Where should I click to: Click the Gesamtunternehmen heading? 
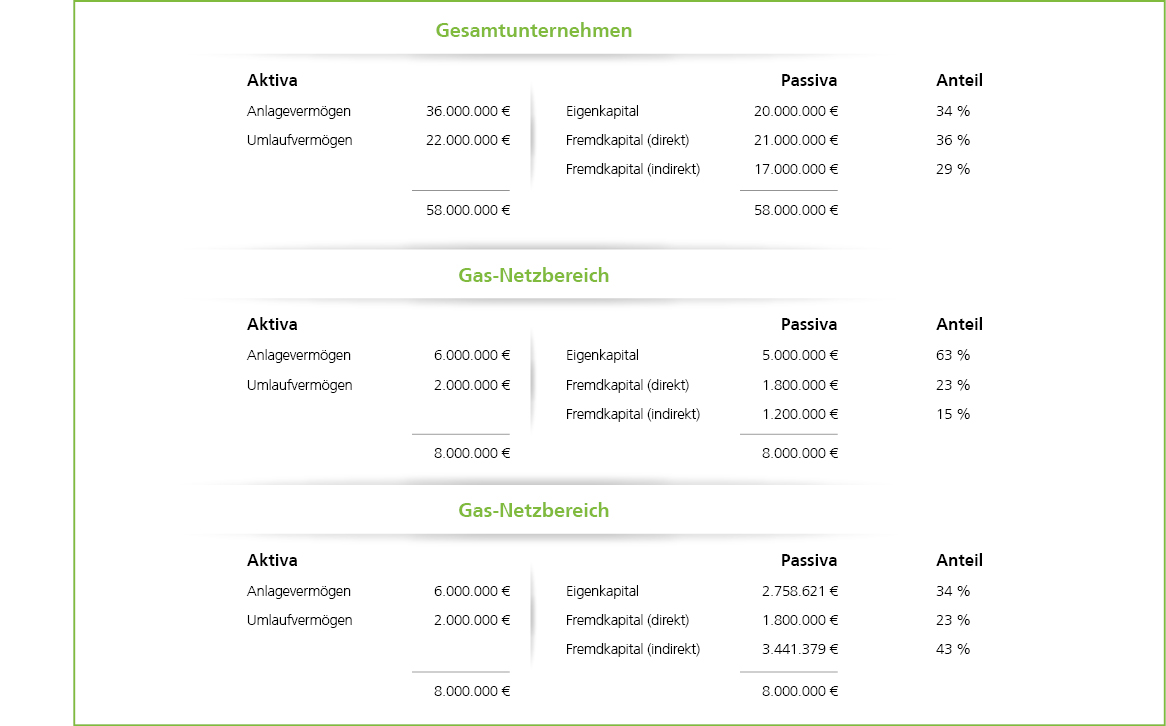pos(533,30)
